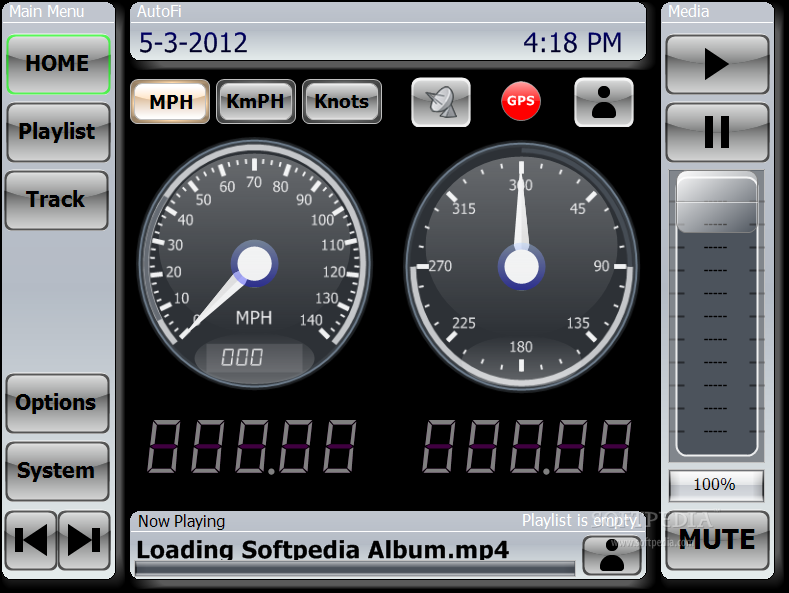Click the left seven-segment counter display

[x=253, y=447]
